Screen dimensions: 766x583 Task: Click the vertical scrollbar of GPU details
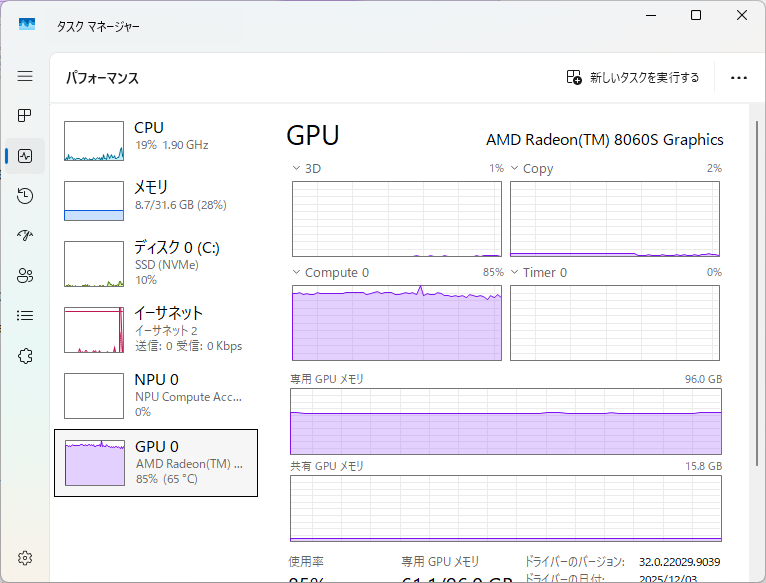click(x=757, y=293)
